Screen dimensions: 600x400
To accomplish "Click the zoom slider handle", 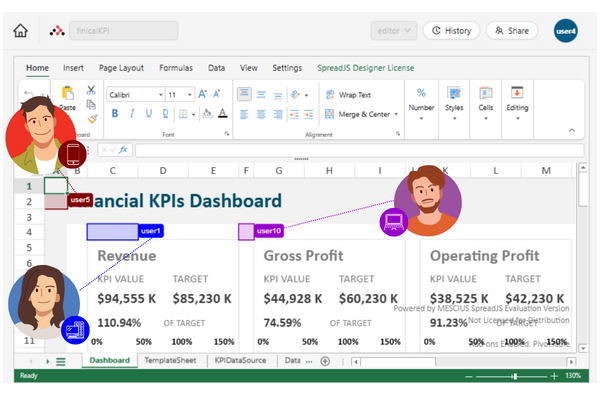I will point(515,376).
